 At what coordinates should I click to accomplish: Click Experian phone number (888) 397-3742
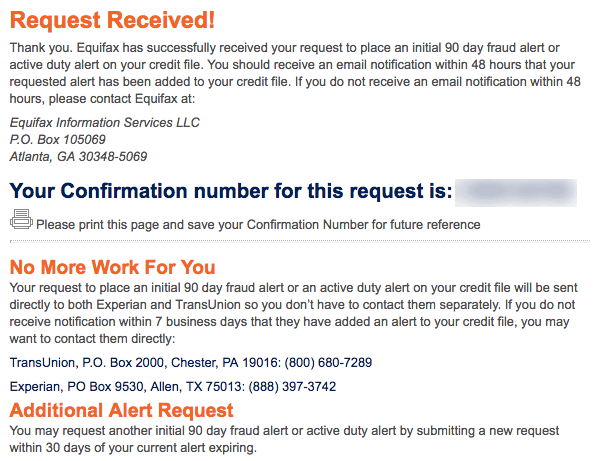pyautogui.click(x=292, y=387)
